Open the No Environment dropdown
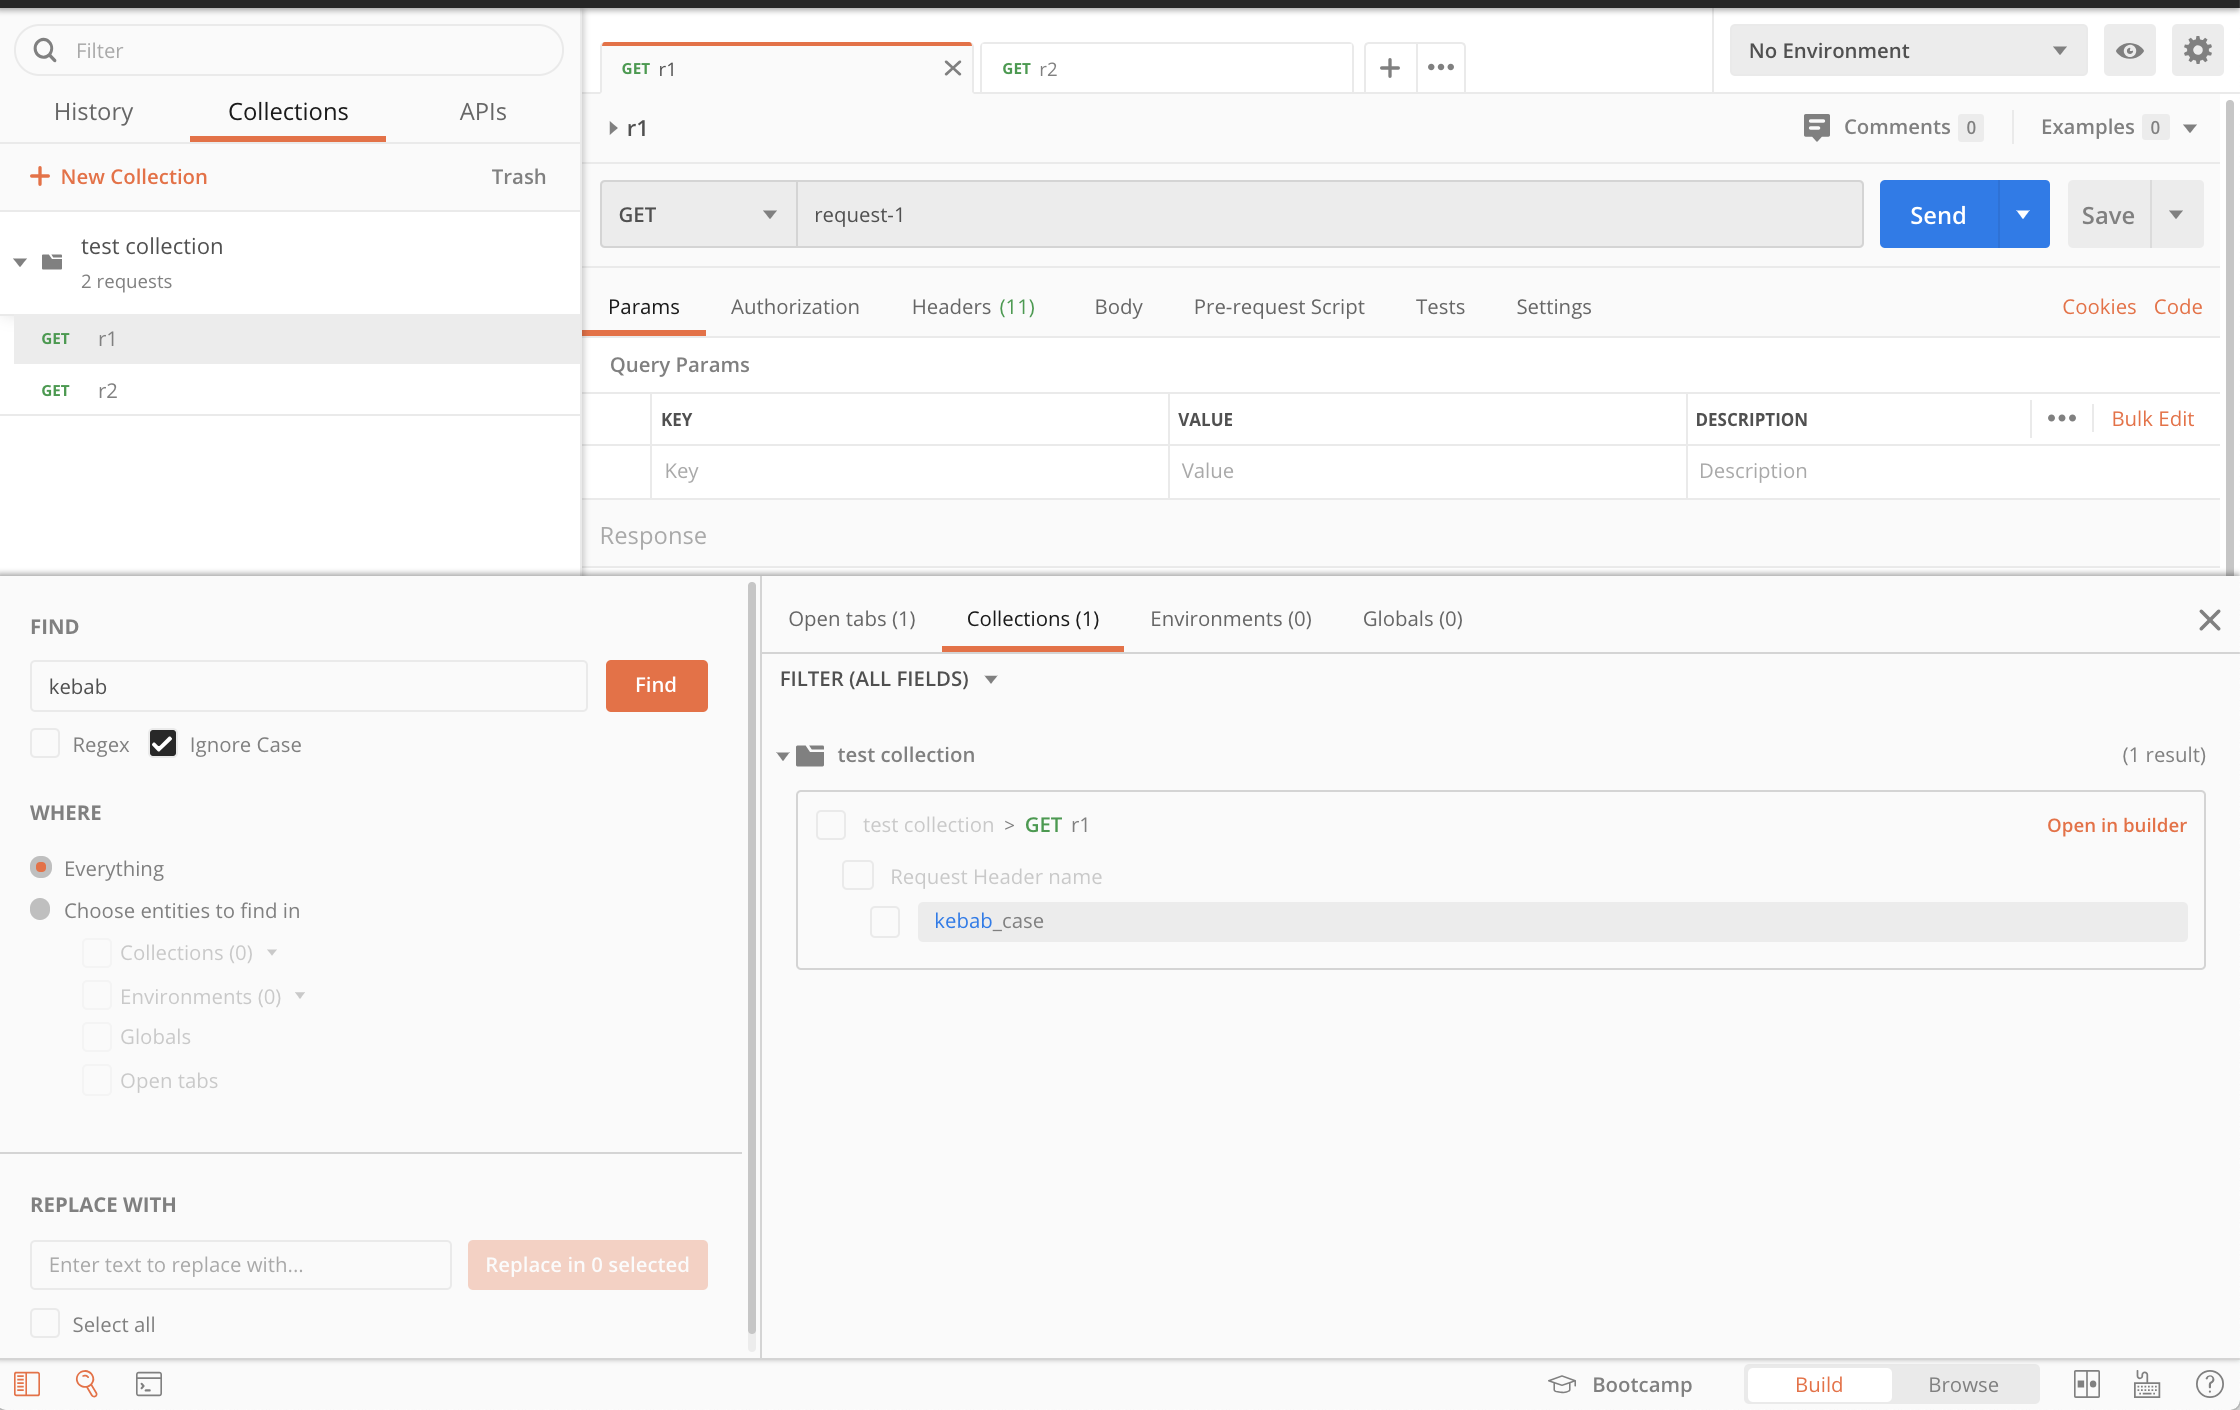This screenshot has height=1410, width=2240. [1906, 50]
